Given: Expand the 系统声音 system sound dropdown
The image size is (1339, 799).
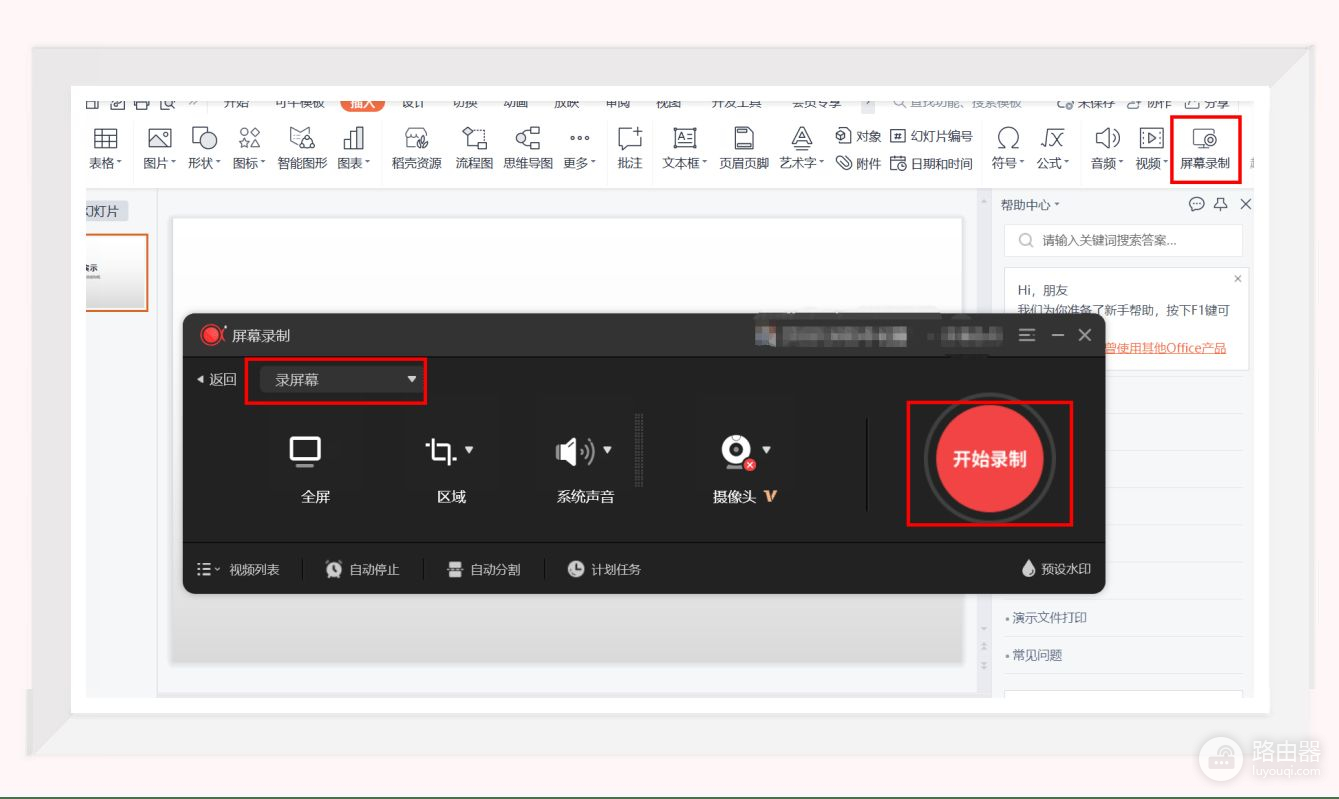Looking at the screenshot, I should pos(606,451).
